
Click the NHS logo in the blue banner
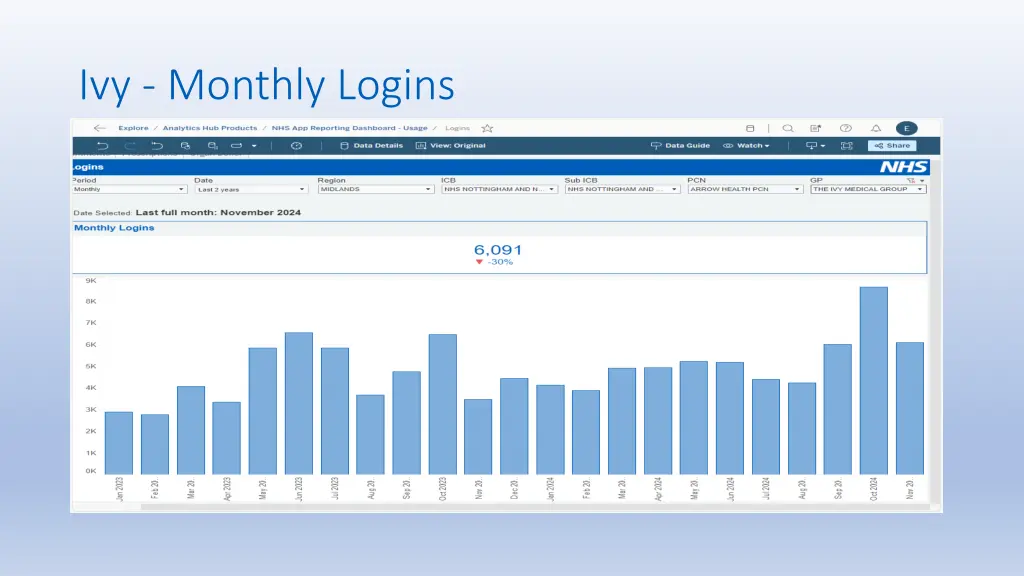[904, 167]
